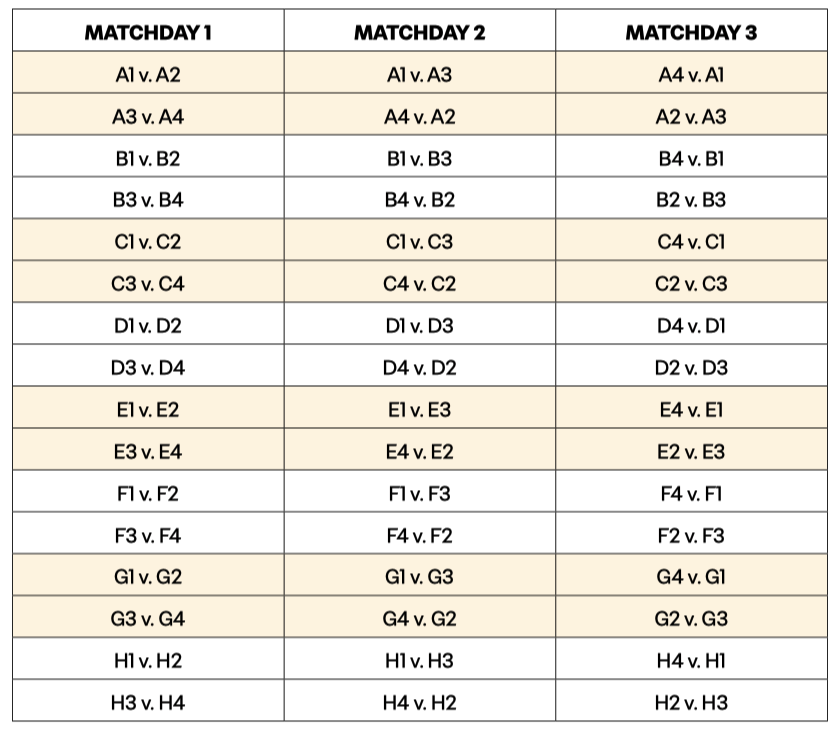Select the F3 v. F4 cell
The image size is (836, 731).
click(148, 536)
